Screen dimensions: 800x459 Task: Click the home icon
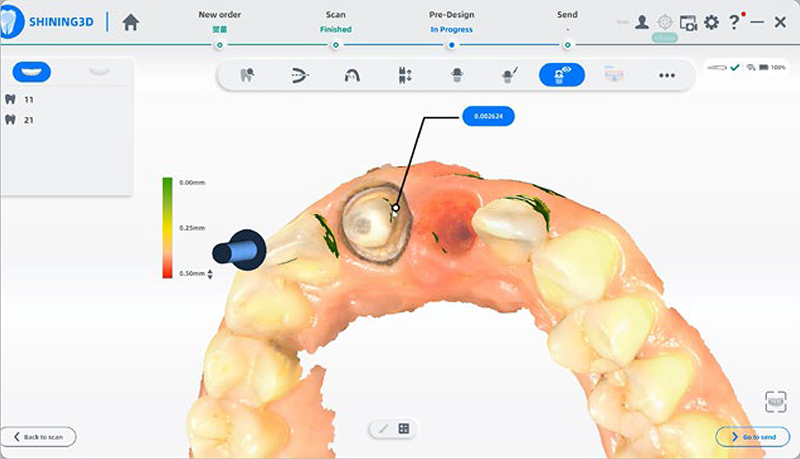[130, 22]
